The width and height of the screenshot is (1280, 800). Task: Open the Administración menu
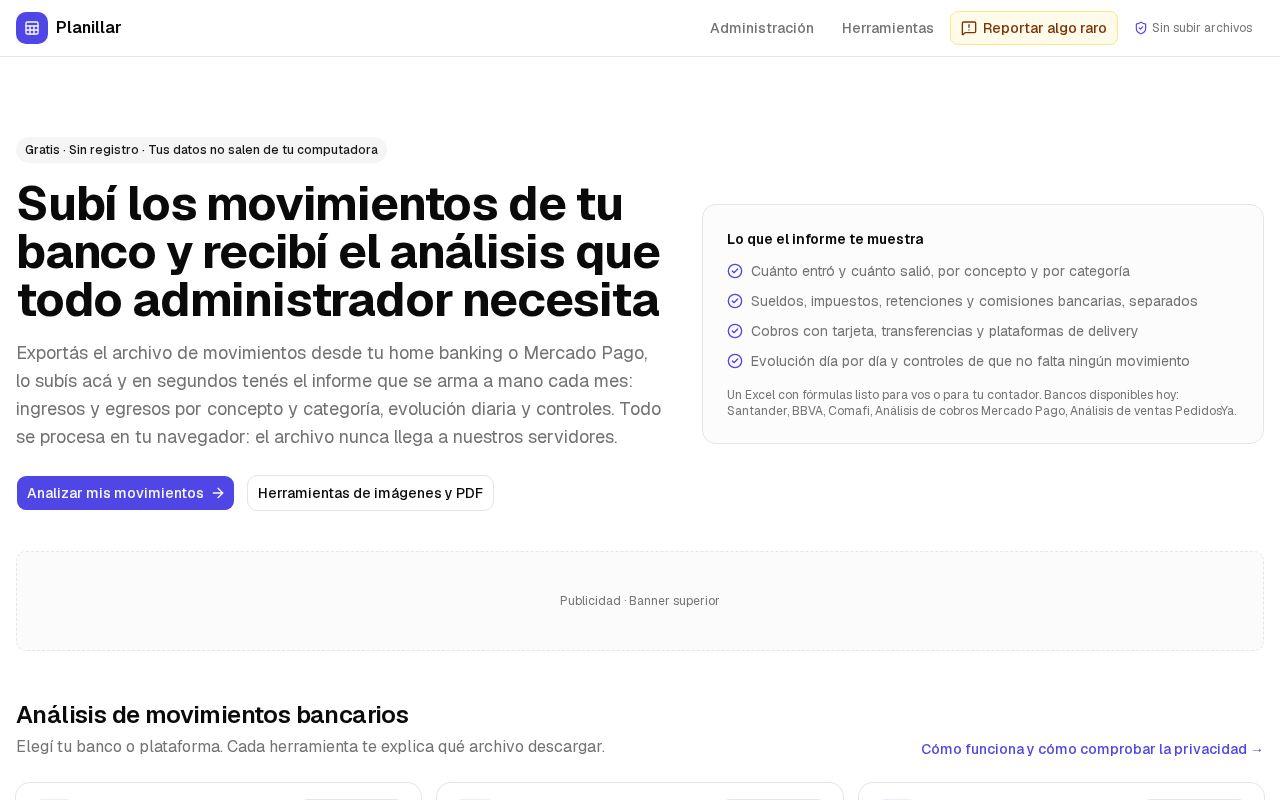point(762,28)
